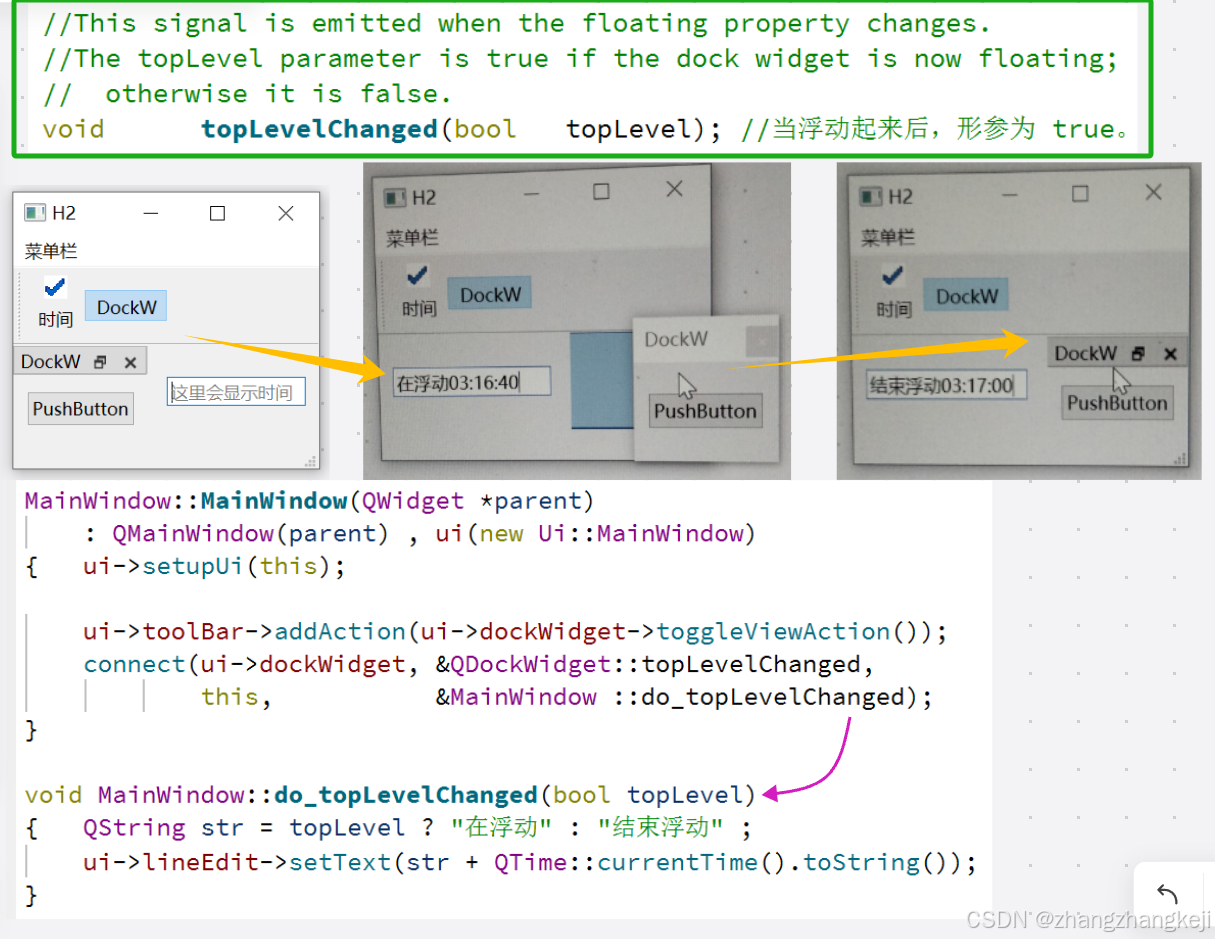Close the floating DockW window
Image resolution: width=1215 pixels, height=939 pixels.
pyautogui.click(x=761, y=341)
